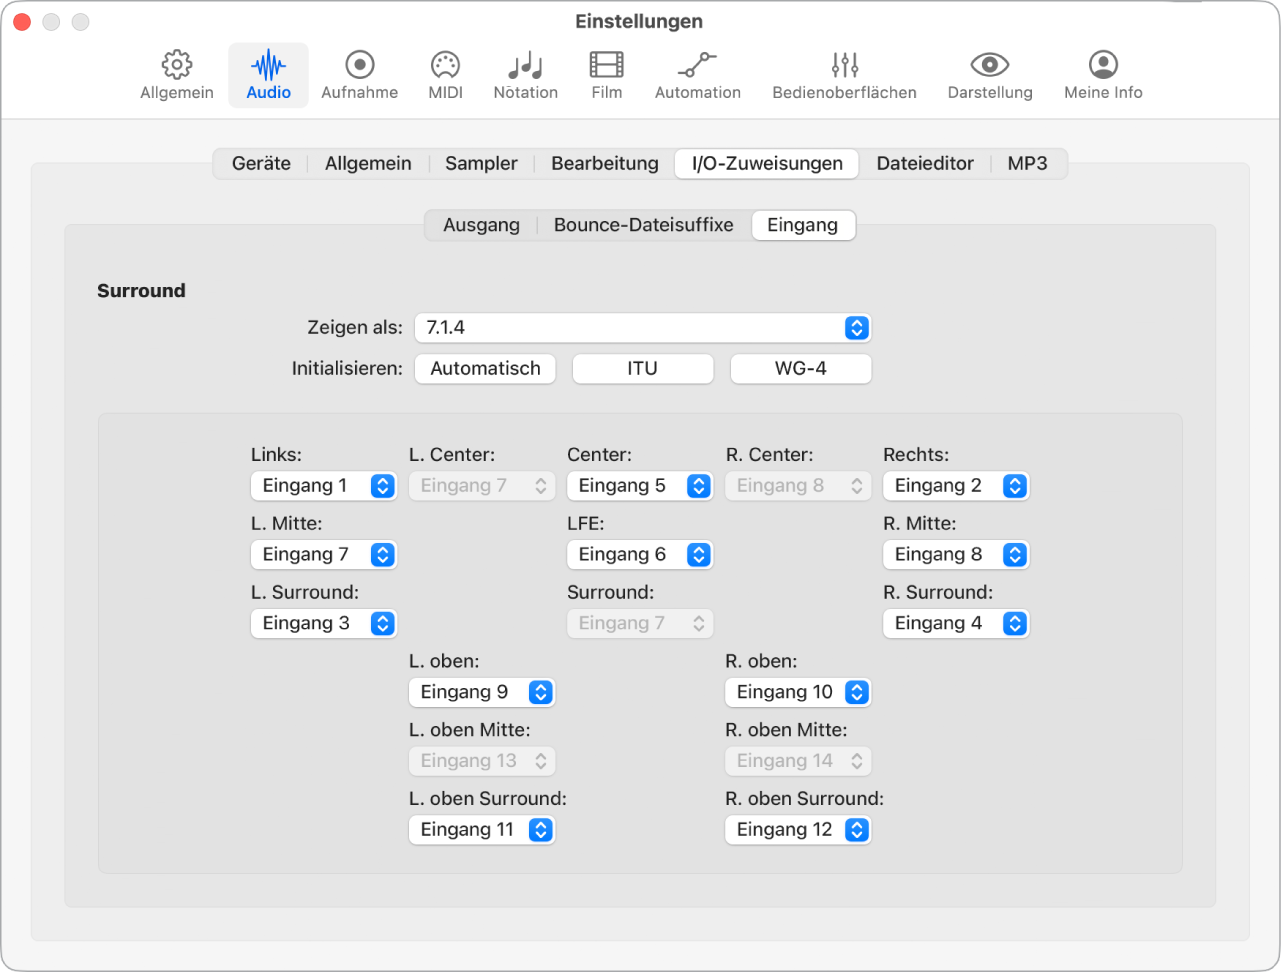Open the L. oben Surround dropdown
The width and height of the screenshot is (1282, 974).
[x=482, y=830]
